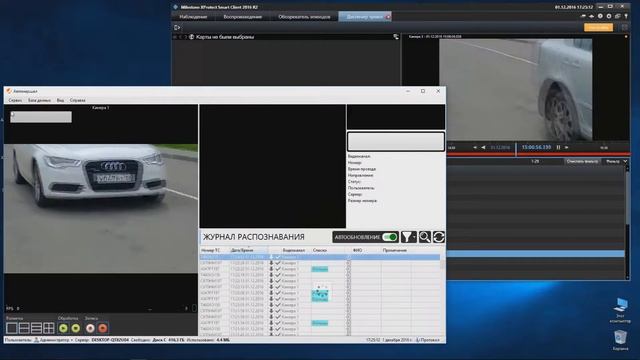Sort journal by Номер ТС column
640x360 pixels.
point(211,250)
